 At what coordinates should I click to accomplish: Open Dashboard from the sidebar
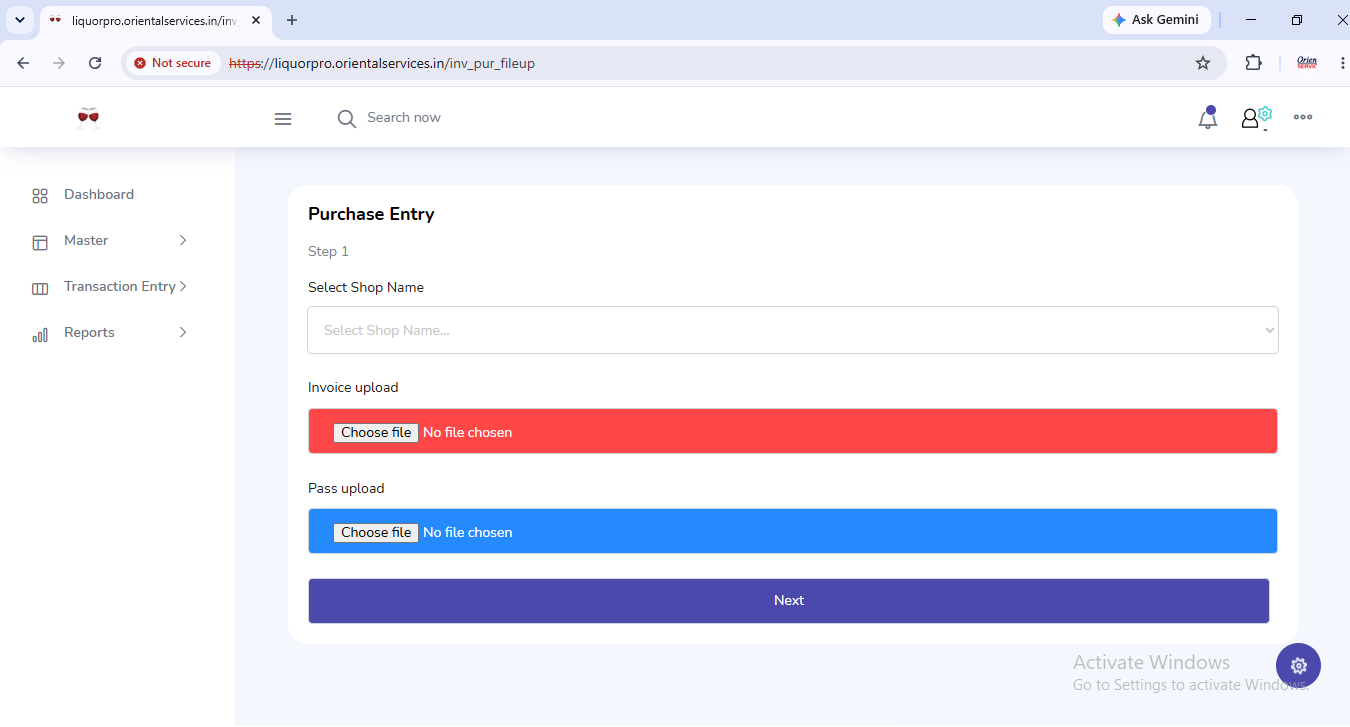point(99,195)
